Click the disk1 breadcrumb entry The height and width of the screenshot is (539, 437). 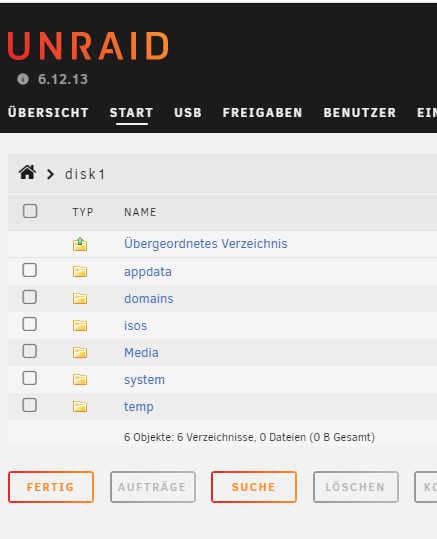(85, 174)
